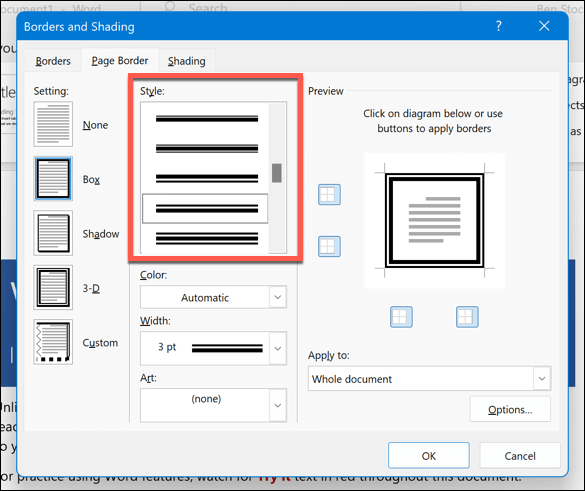The width and height of the screenshot is (585, 491).
Task: Click the None setting label
Action: point(95,125)
